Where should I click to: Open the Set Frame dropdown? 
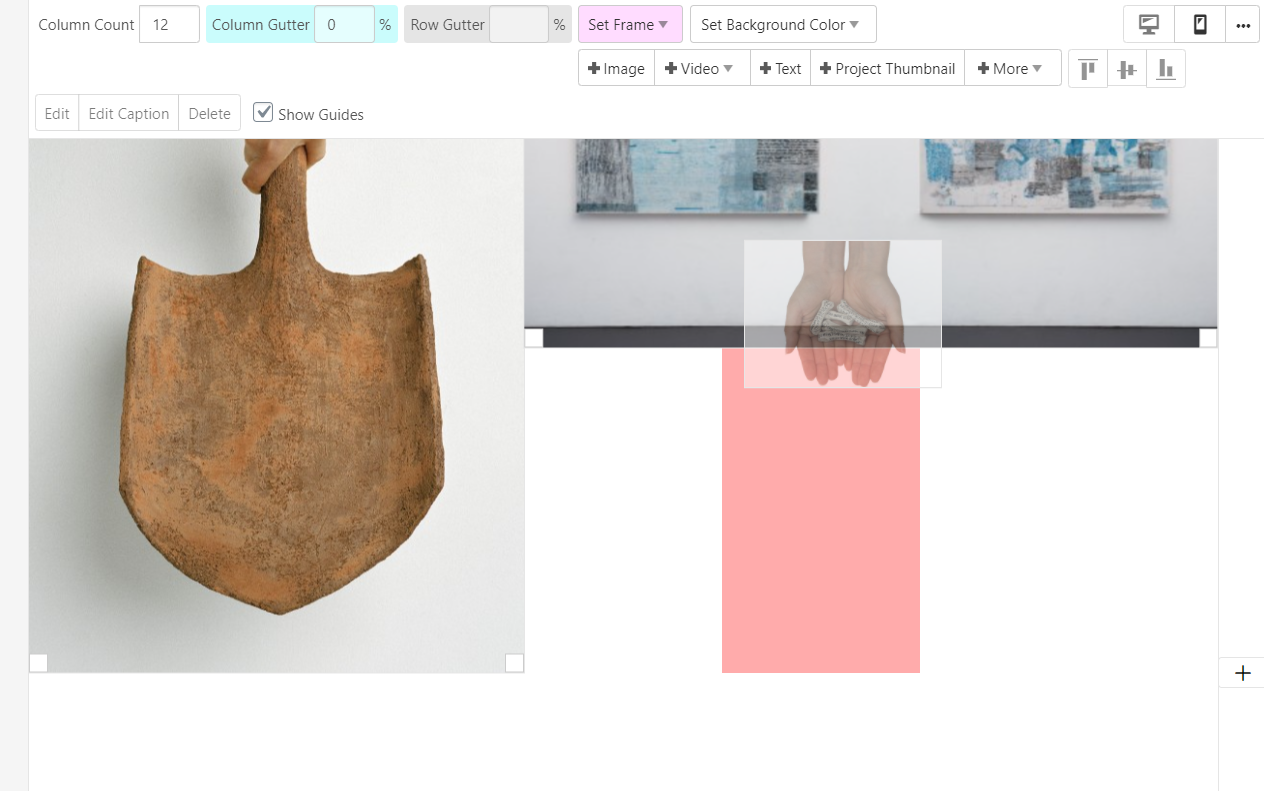click(x=629, y=25)
